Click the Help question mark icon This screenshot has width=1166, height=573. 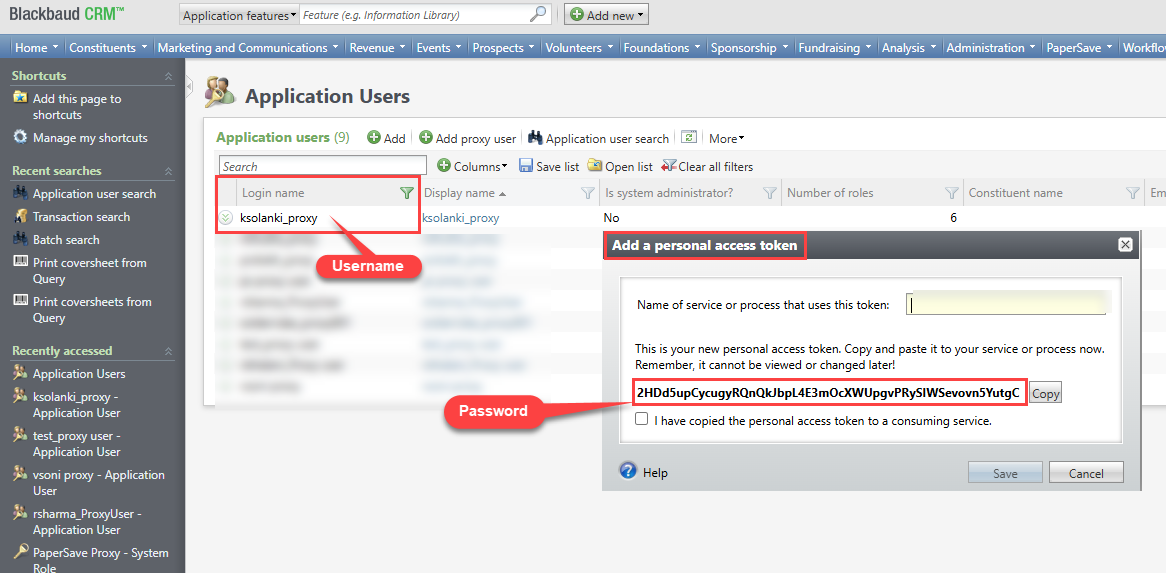click(x=628, y=471)
